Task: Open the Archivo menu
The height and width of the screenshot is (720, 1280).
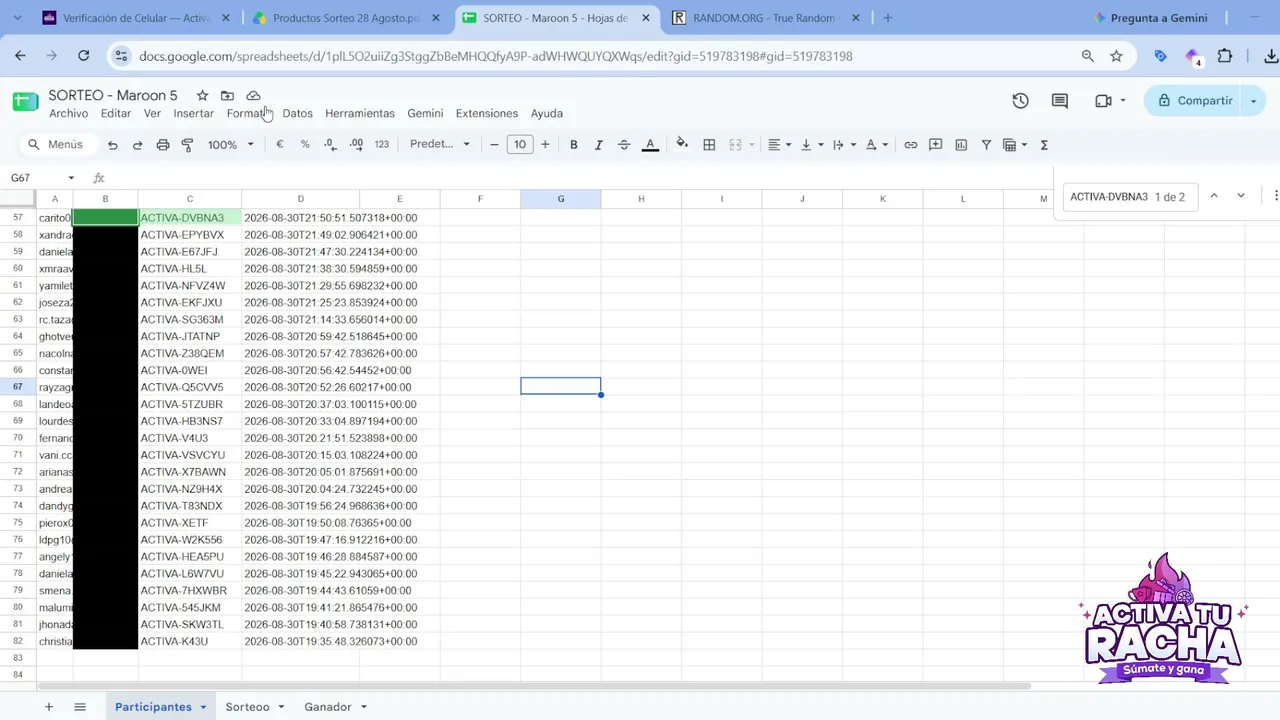Action: (69, 114)
